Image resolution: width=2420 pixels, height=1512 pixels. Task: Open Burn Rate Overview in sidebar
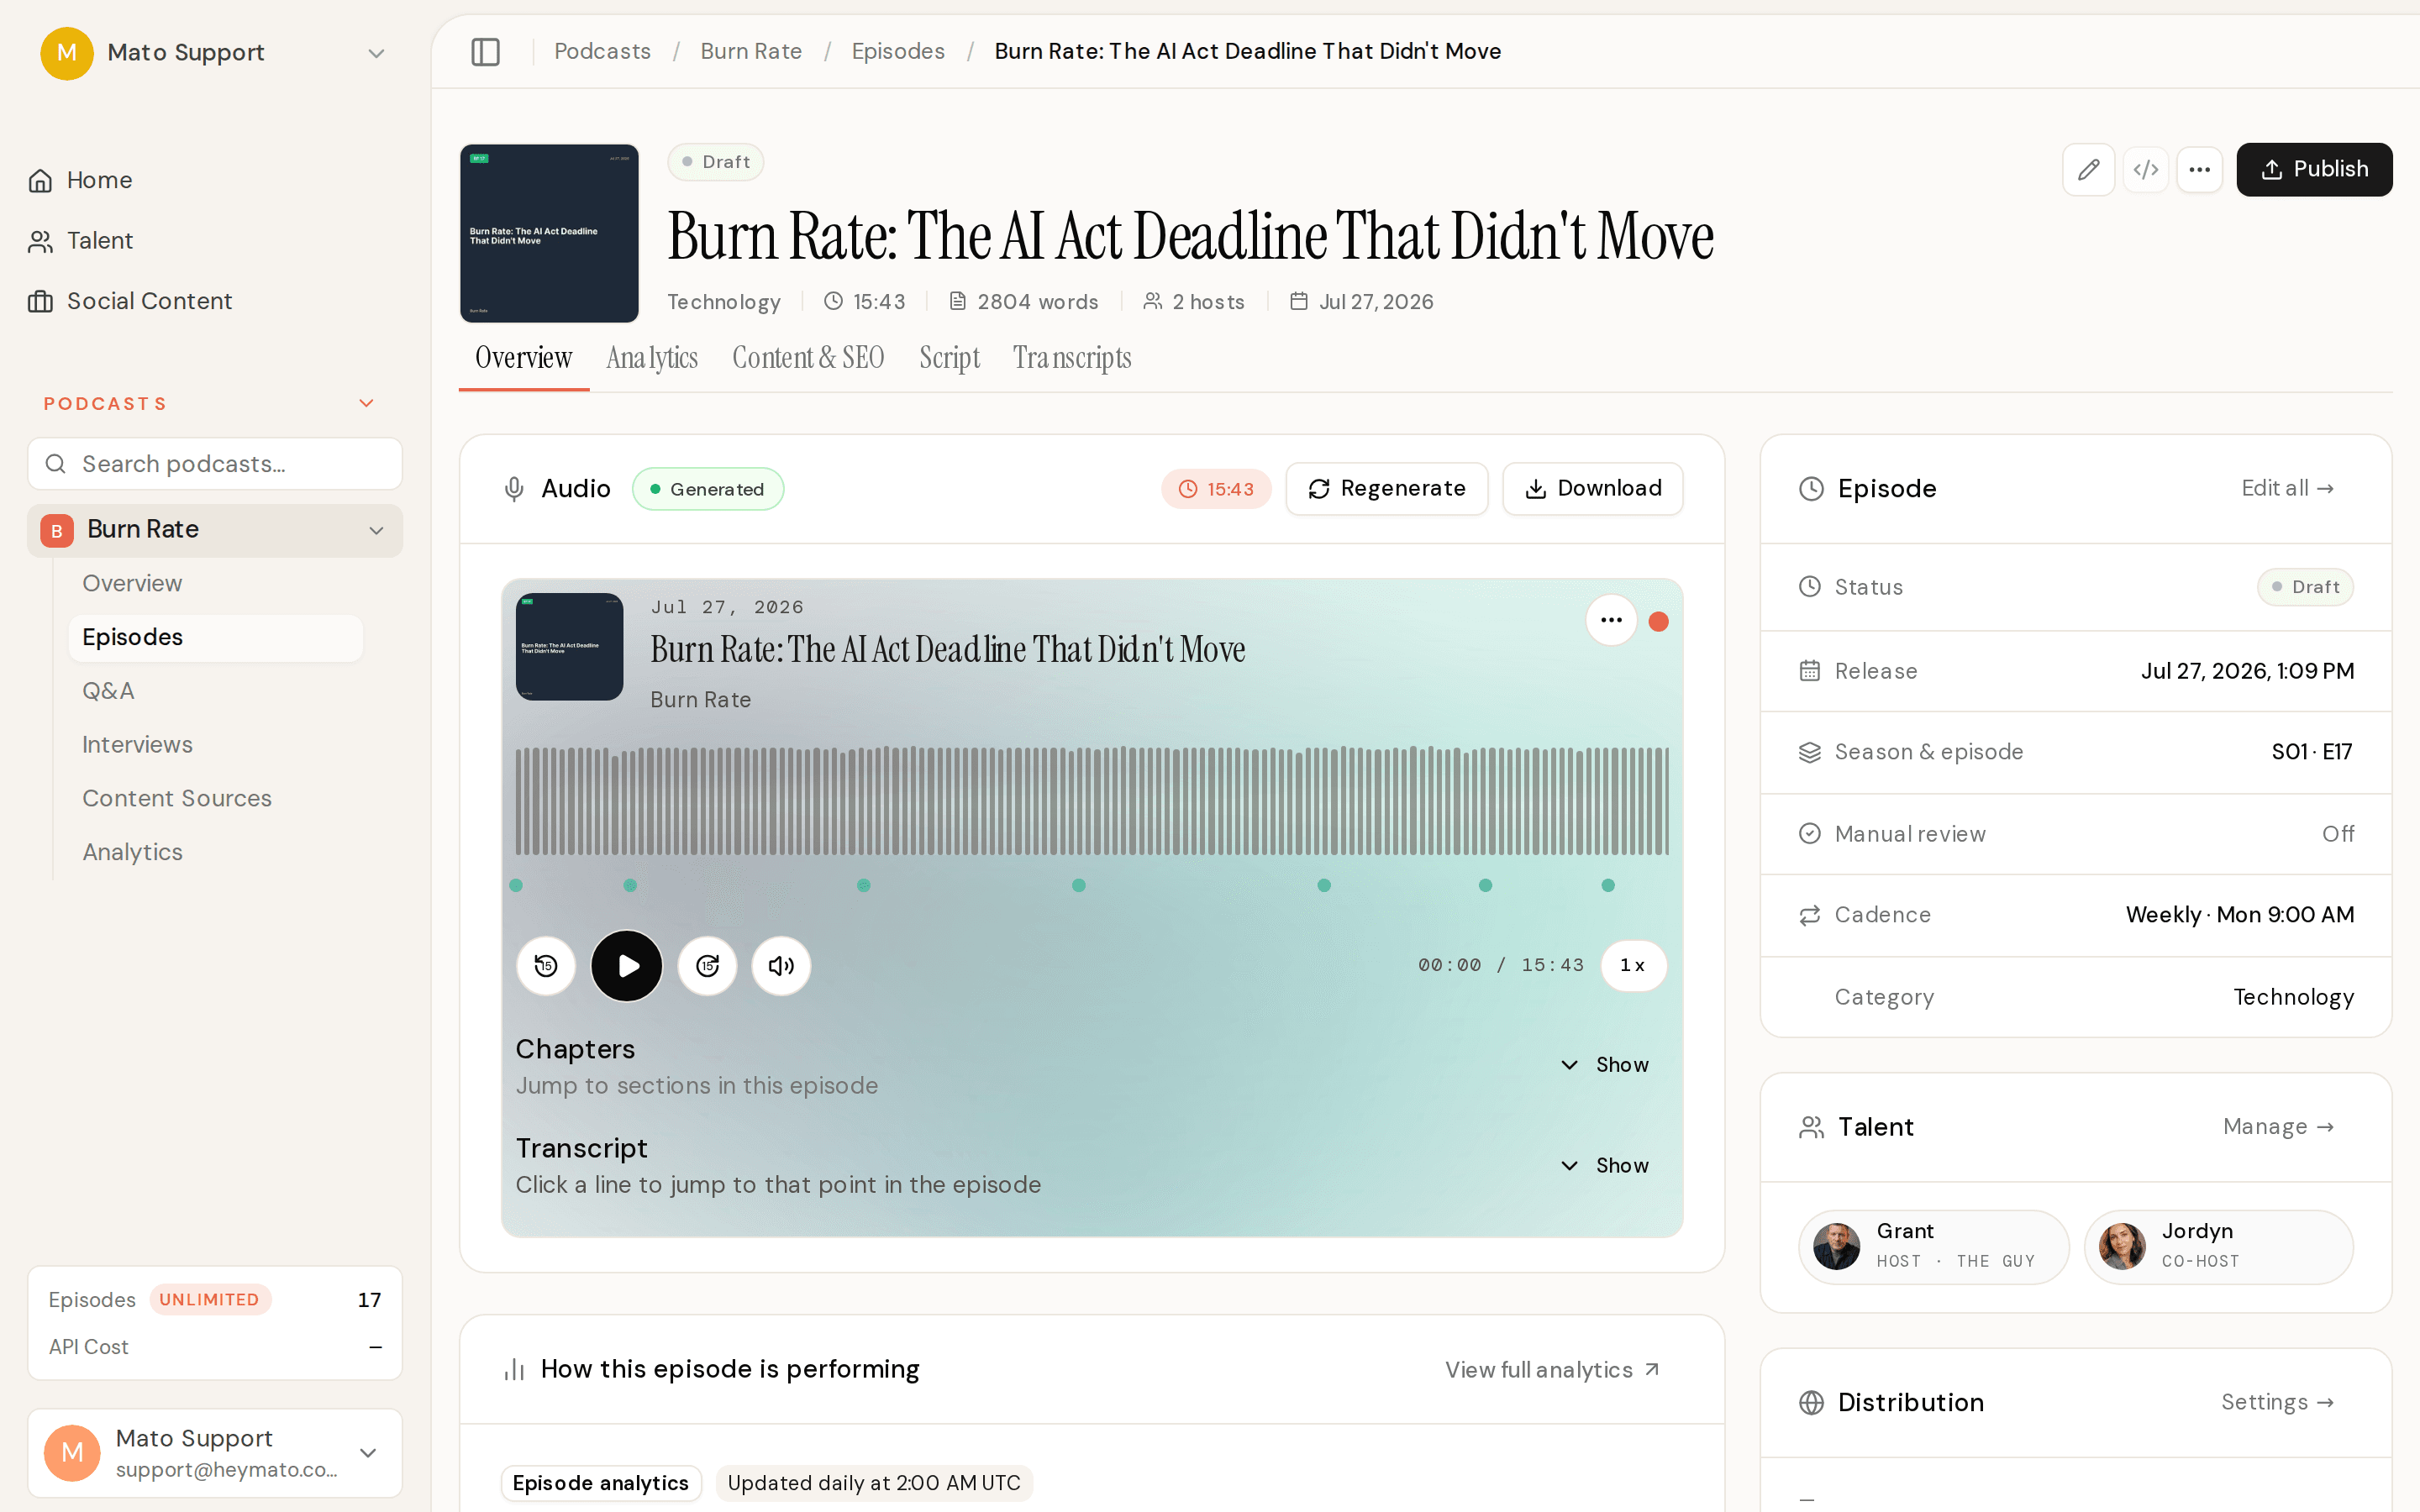[132, 583]
